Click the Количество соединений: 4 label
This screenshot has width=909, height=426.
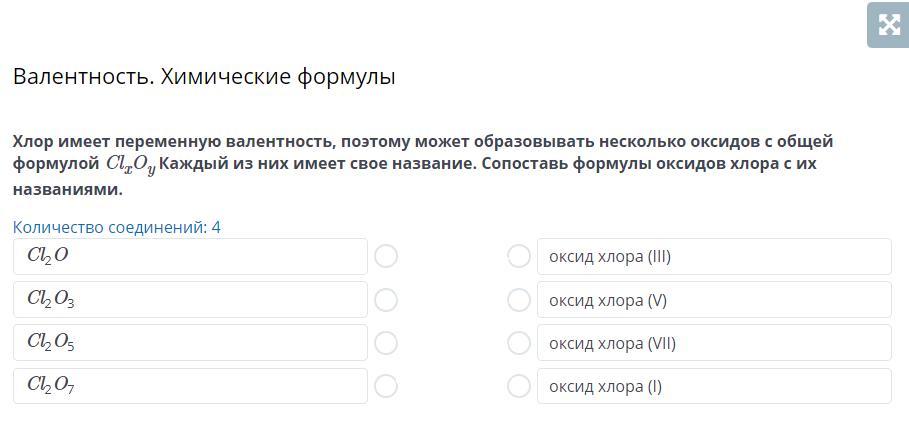[x=117, y=227]
